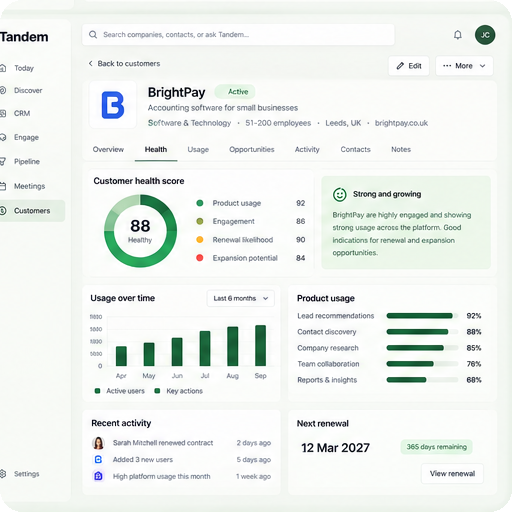
Task: Click the Software & Technology industry link
Action: [189, 123]
